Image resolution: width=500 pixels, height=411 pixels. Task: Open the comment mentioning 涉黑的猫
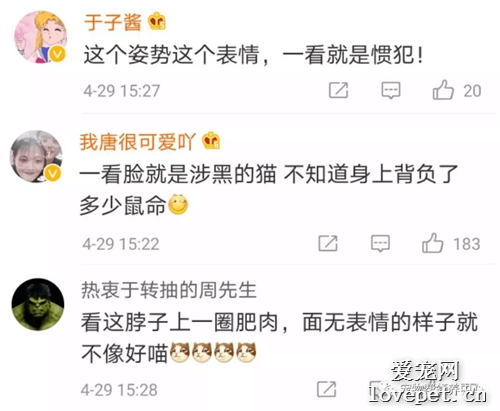[269, 190]
